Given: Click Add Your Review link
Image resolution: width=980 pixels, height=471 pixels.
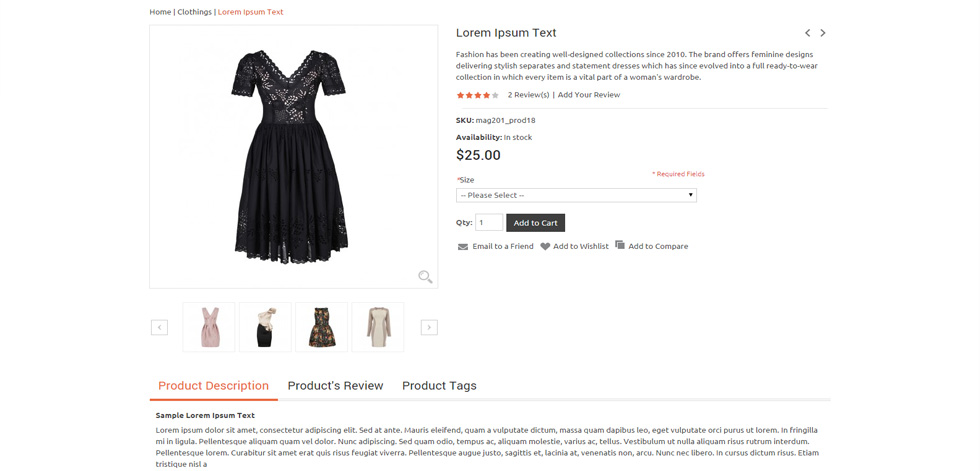Looking at the screenshot, I should pos(589,95).
